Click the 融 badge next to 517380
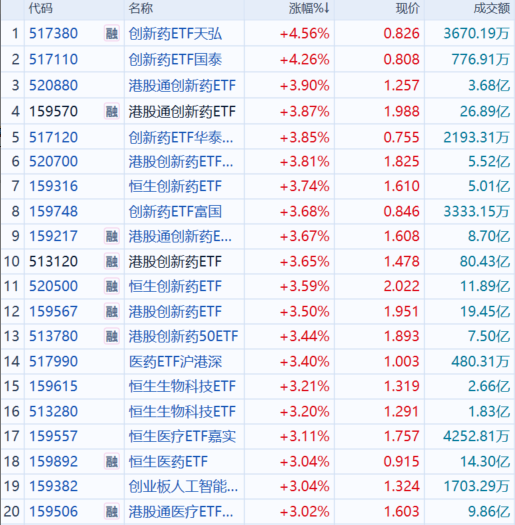515x525 pixels. pos(112,33)
